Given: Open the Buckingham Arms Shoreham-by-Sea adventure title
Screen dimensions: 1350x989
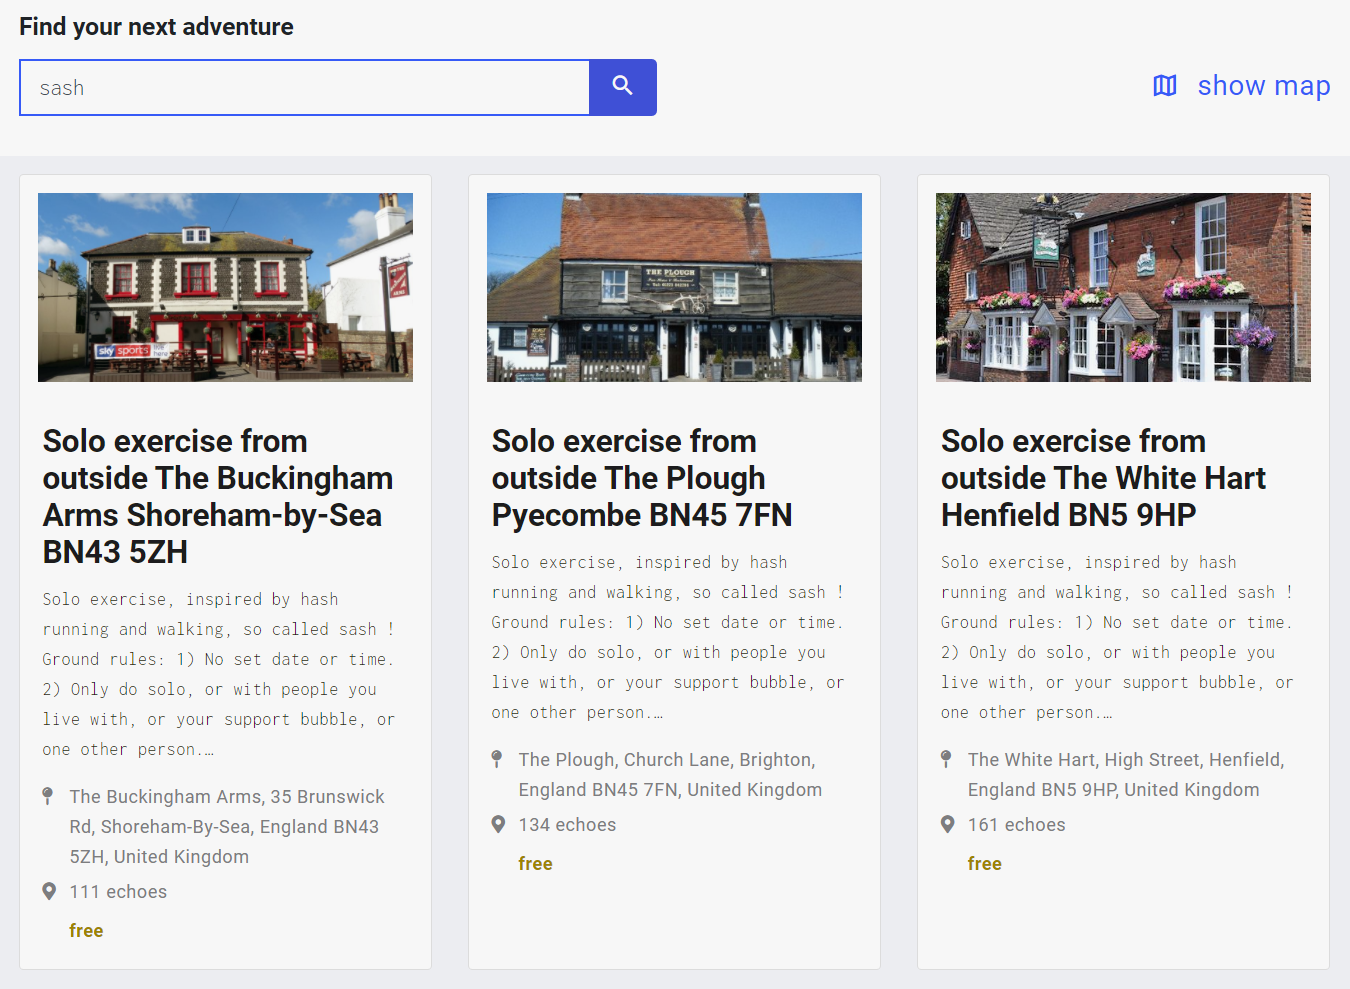Looking at the screenshot, I should (x=217, y=496).
